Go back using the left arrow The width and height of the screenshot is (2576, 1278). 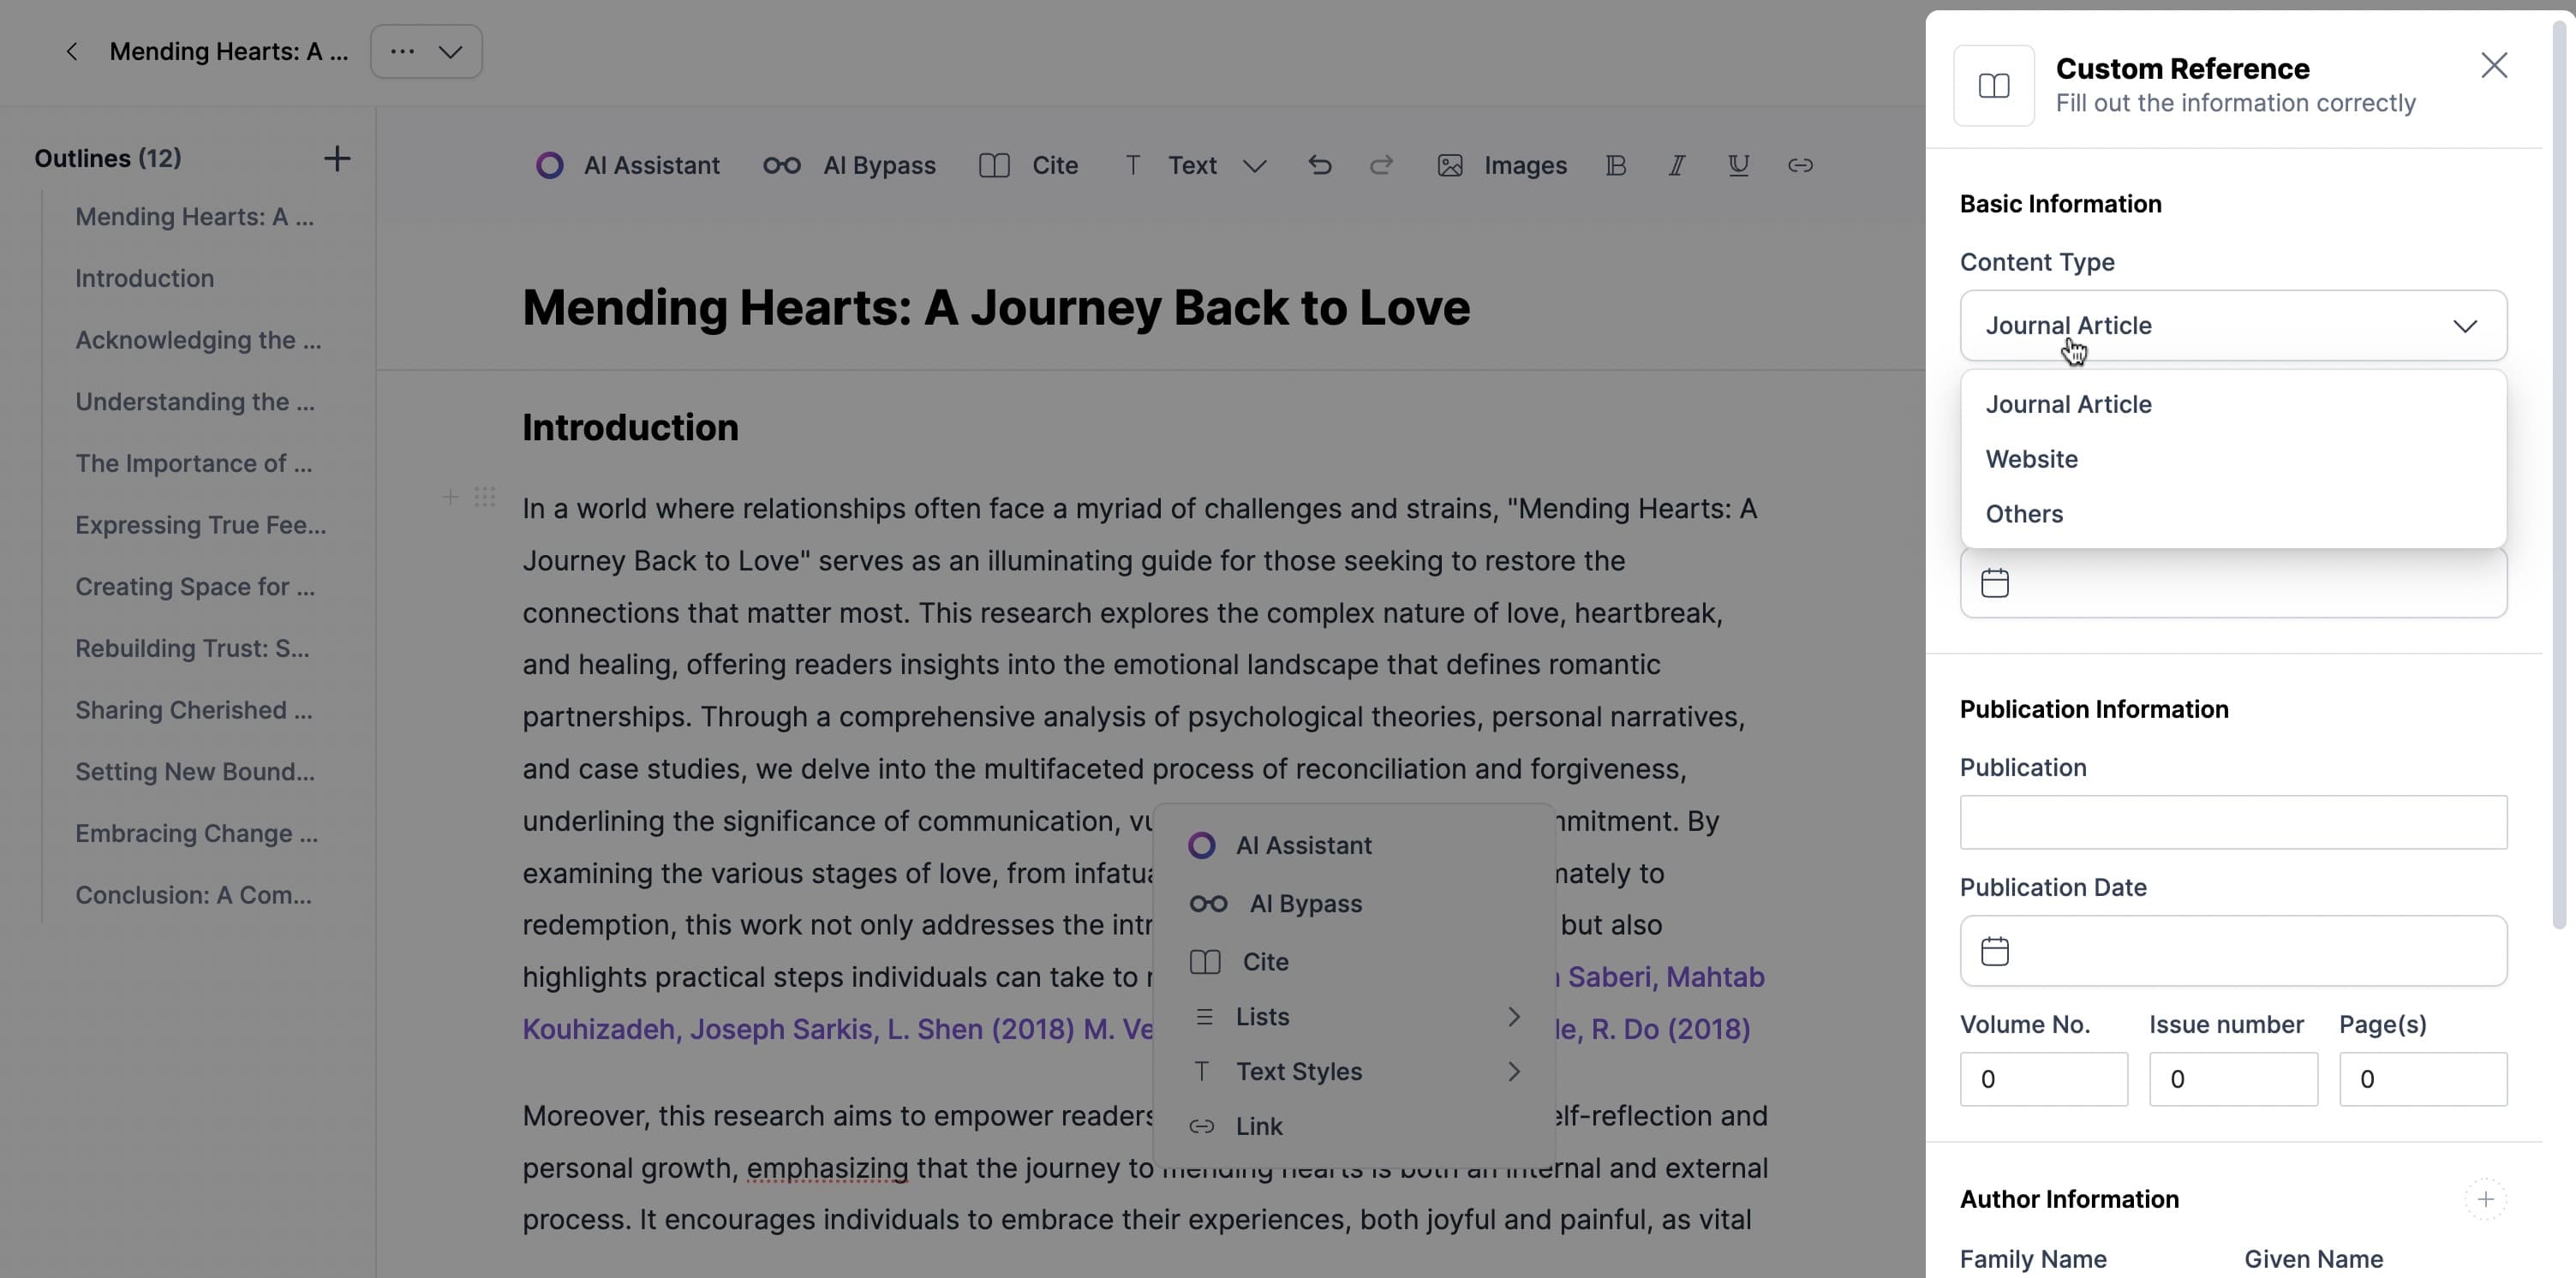[71, 51]
